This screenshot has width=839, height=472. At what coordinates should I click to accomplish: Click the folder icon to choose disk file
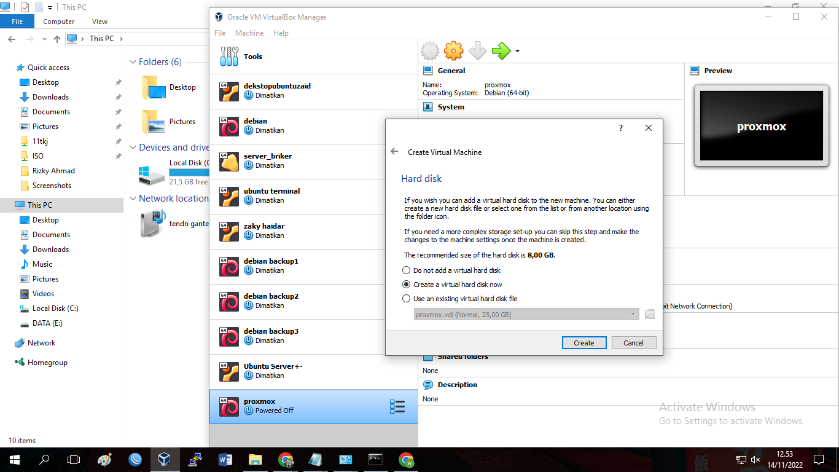click(x=650, y=314)
